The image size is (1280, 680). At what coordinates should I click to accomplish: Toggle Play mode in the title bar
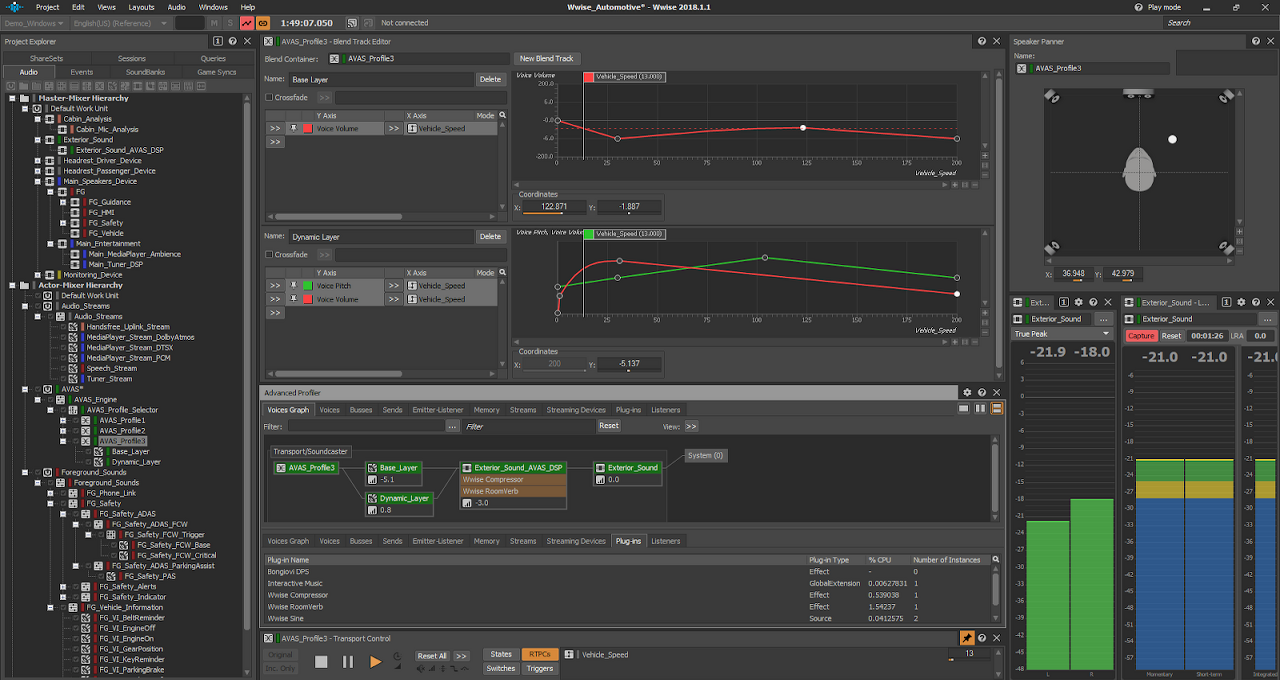point(1158,7)
